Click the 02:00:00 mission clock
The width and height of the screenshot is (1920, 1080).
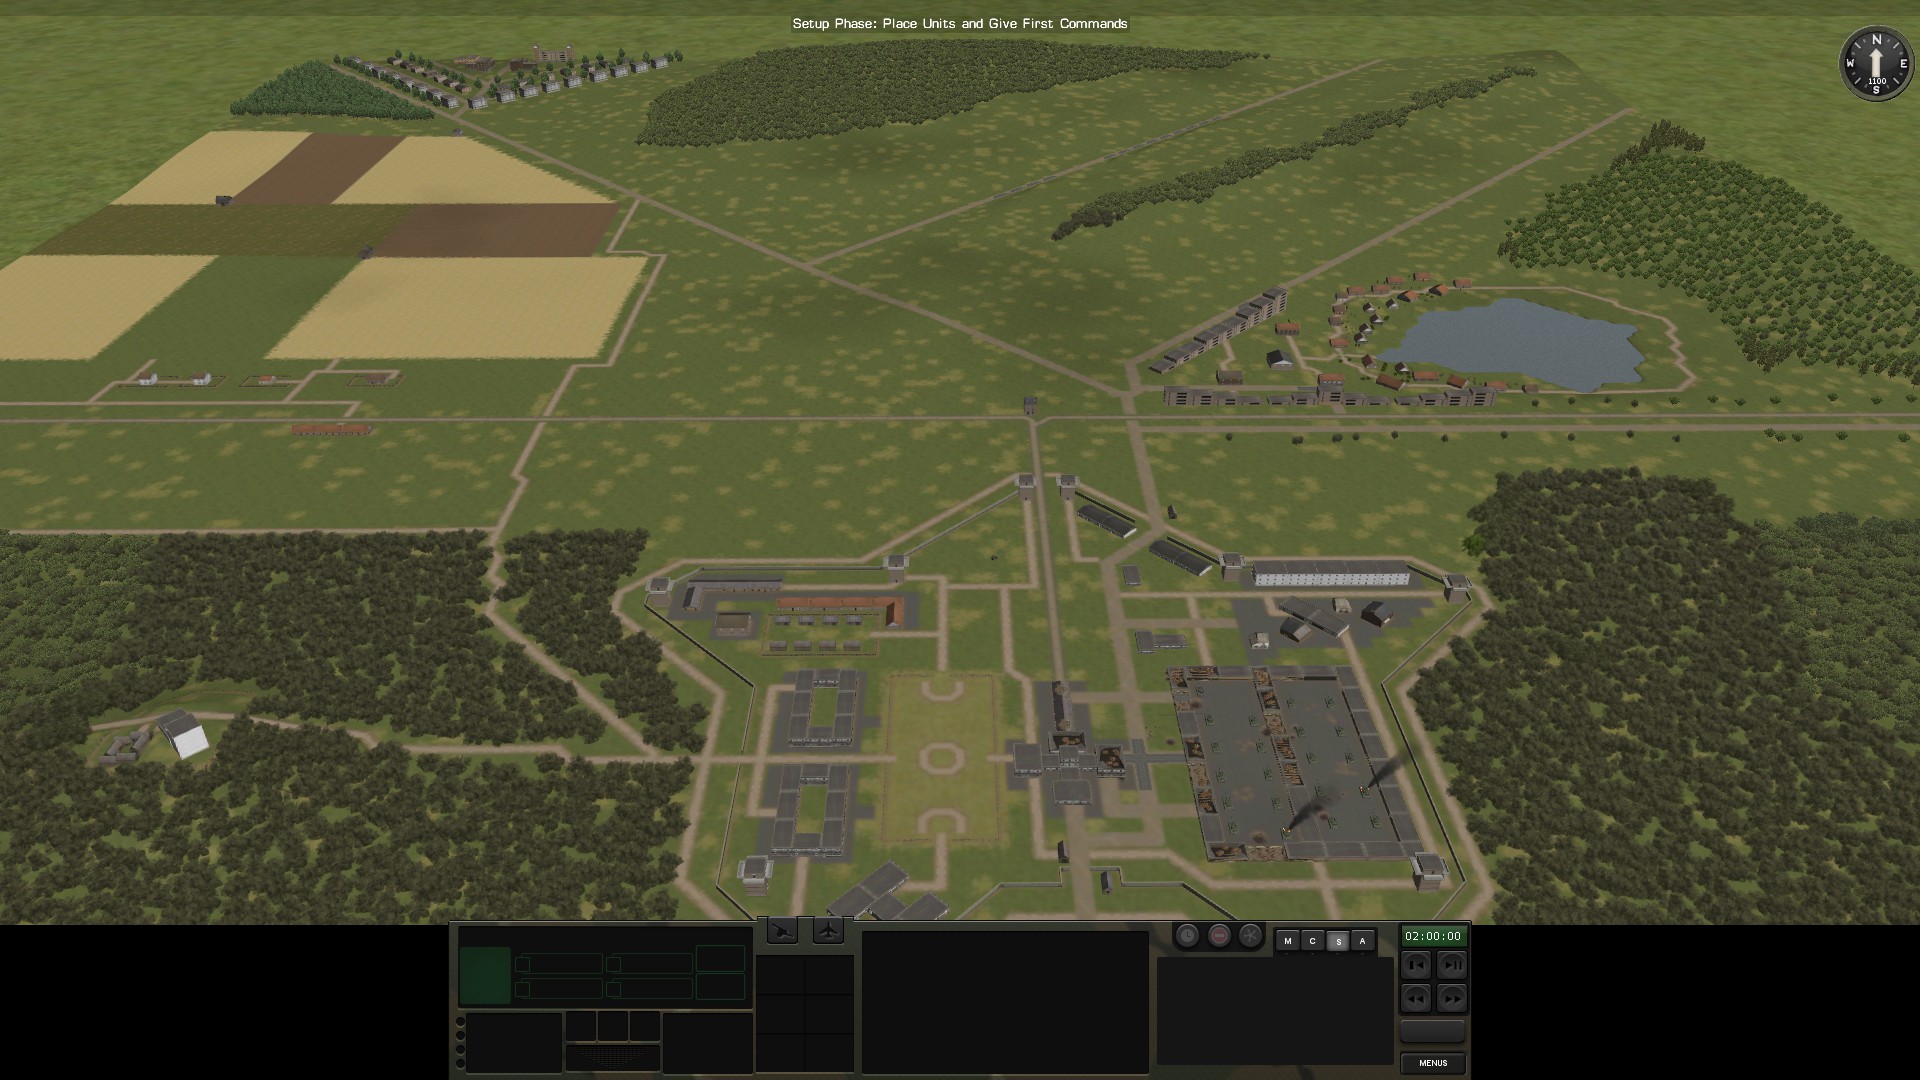coord(1433,936)
